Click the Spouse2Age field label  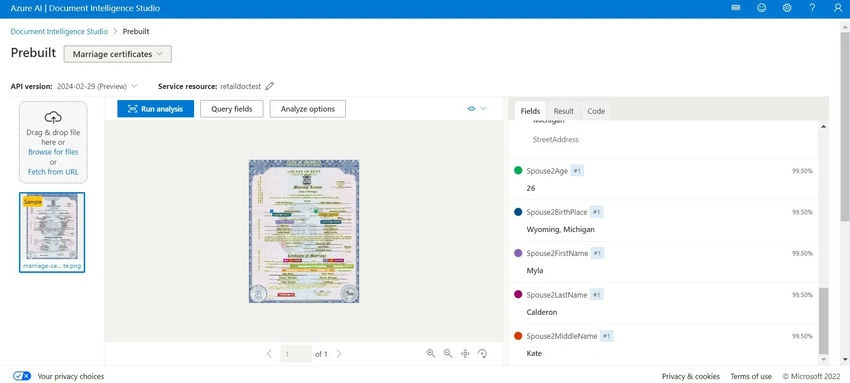547,171
